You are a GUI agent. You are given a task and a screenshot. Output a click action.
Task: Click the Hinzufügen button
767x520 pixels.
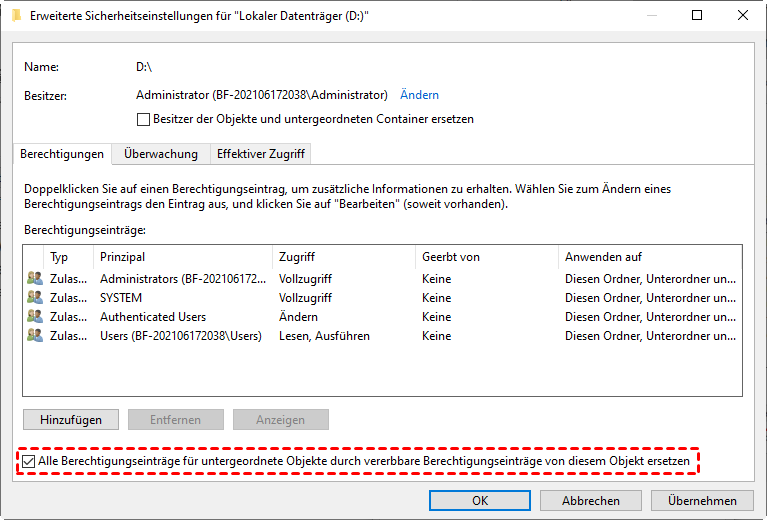(71, 420)
